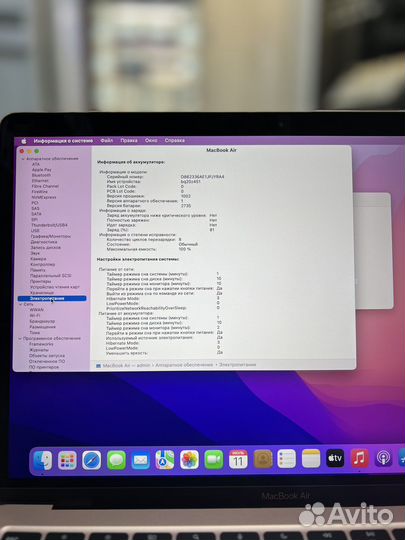This screenshot has width=405, height=540.
Task: Open the Правка menu
Action: click(129, 141)
